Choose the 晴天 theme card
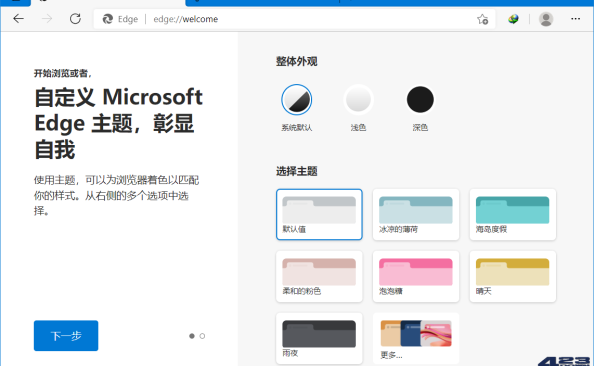Image resolution: width=594 pixels, height=366 pixels. coord(513,276)
